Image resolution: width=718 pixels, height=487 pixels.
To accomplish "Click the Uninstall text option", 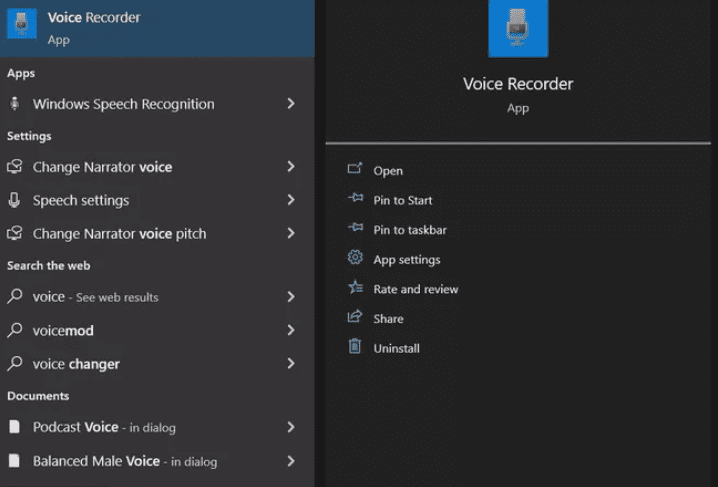I will point(396,348).
